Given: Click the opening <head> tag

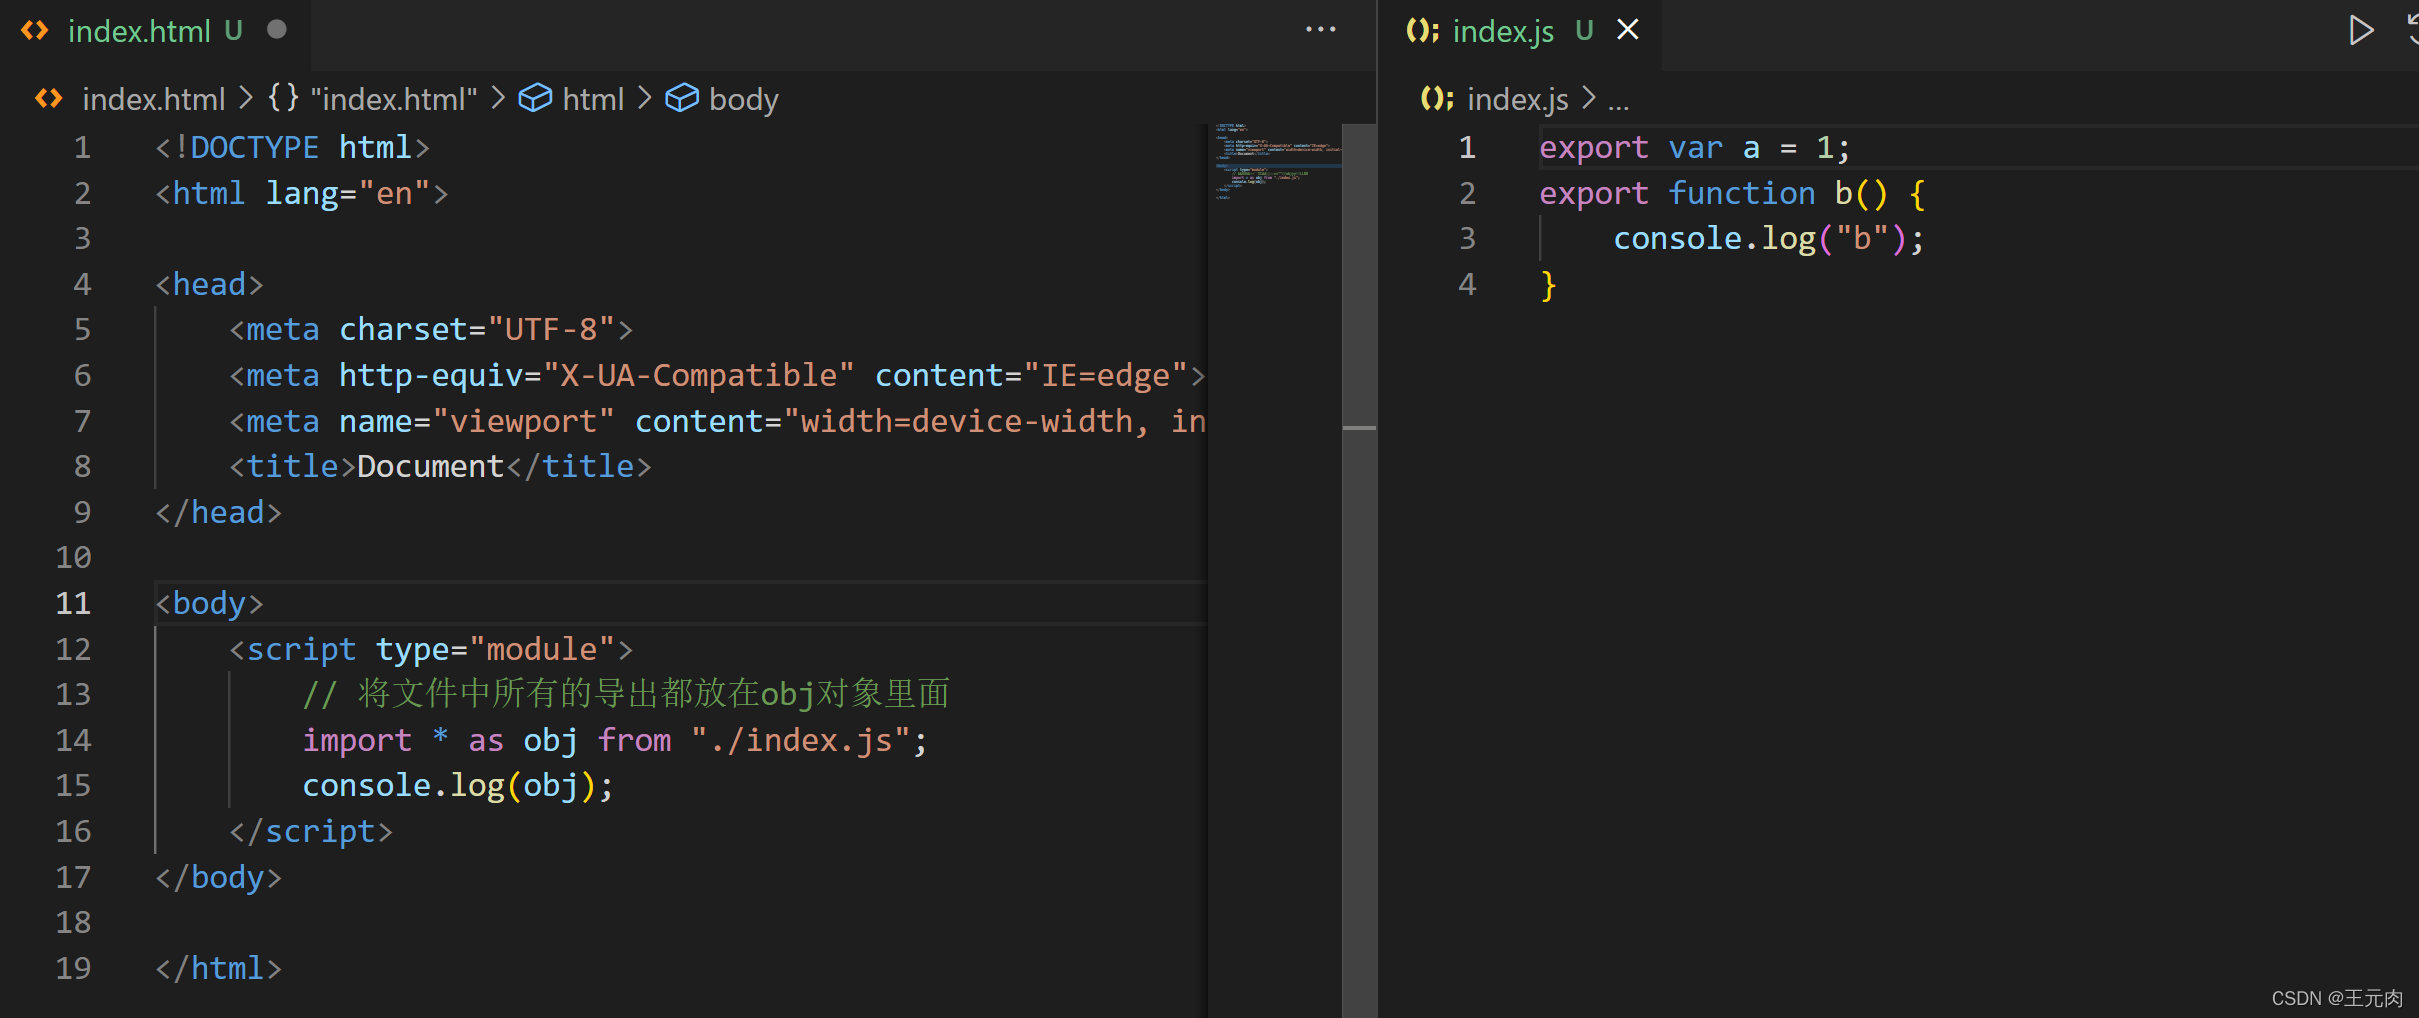Looking at the screenshot, I should 209,284.
